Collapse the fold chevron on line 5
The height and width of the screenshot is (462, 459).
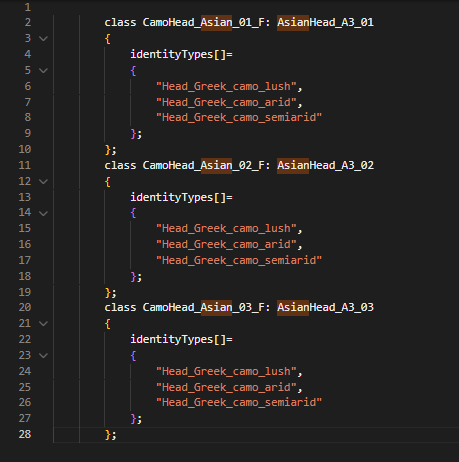pyautogui.click(x=43, y=71)
